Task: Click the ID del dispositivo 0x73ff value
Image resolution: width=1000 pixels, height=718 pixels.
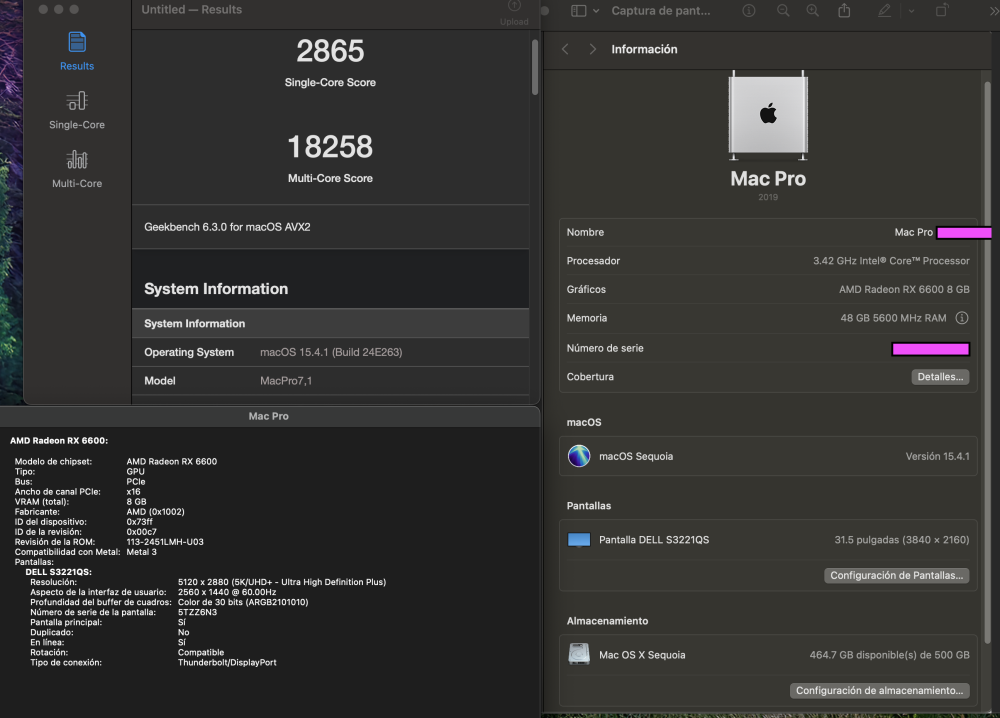Action: (139, 522)
